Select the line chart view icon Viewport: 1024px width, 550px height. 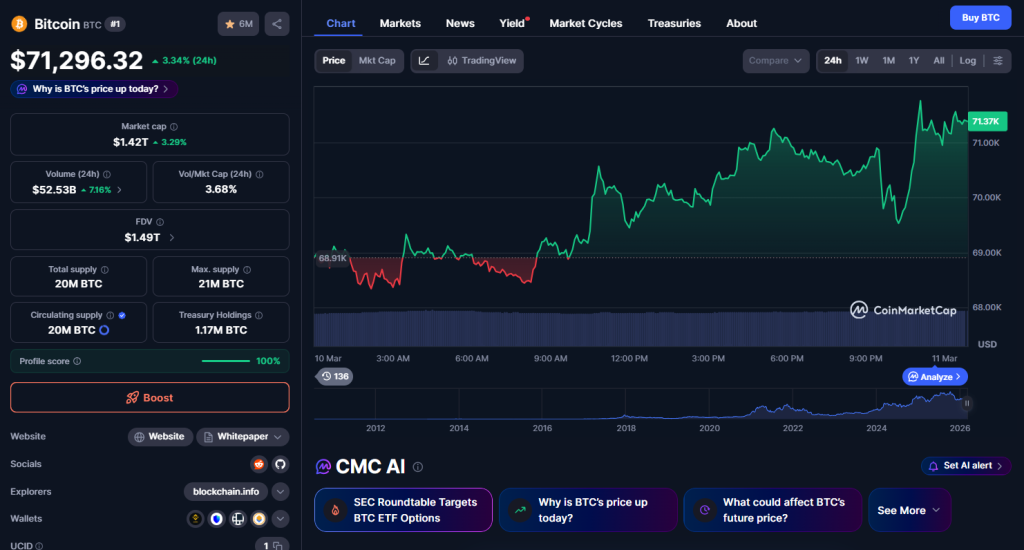(x=424, y=61)
